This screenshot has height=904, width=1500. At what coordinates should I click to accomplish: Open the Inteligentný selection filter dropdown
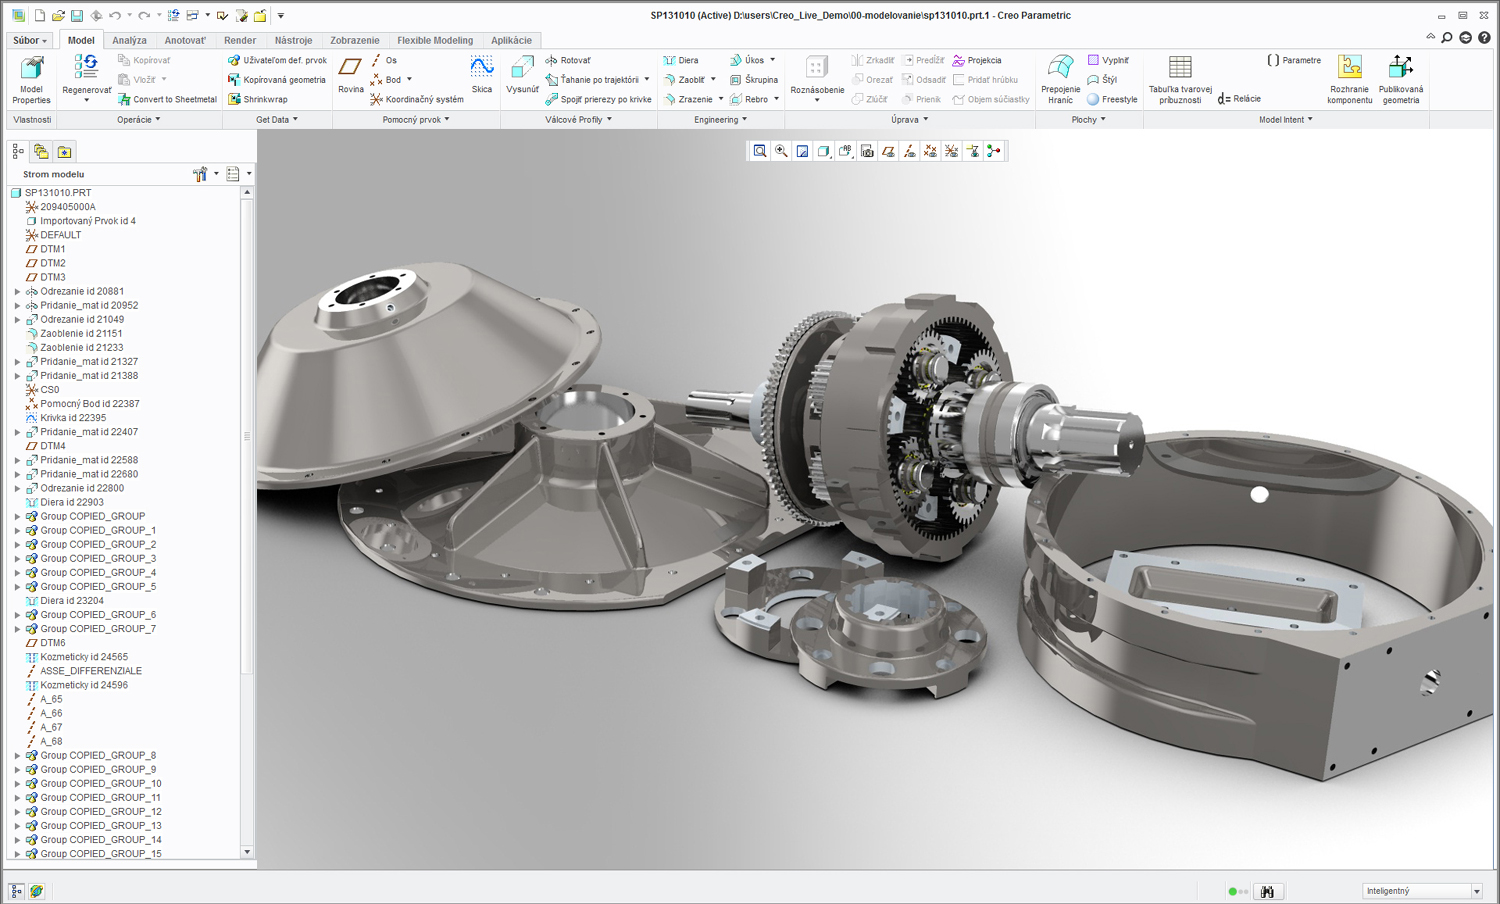(x=1476, y=891)
